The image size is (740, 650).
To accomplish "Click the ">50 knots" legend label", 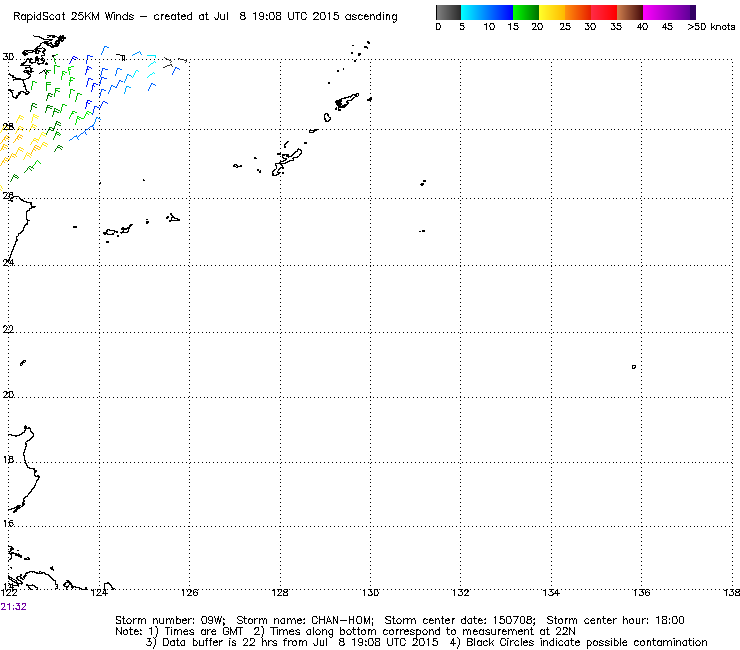I will pyautogui.click(x=711, y=27).
